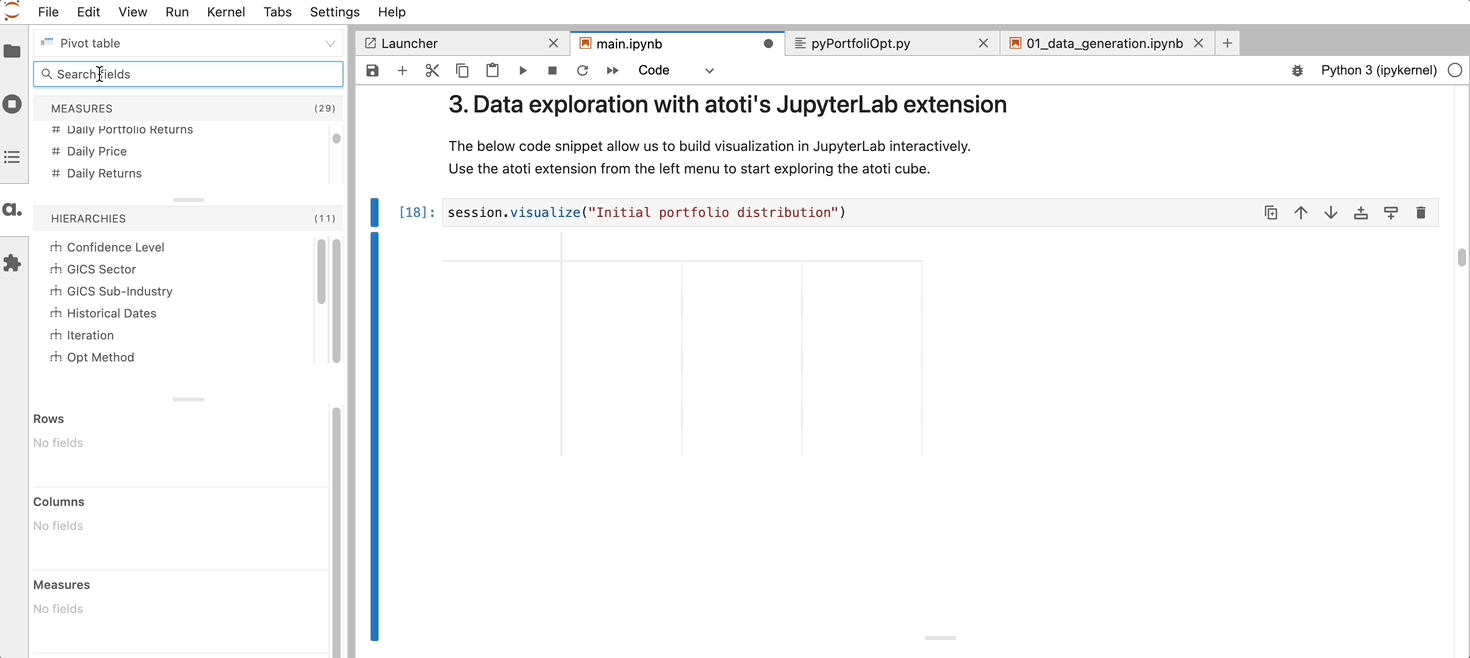Move cell 18 down with arrow icon
Viewport: 1470px width, 658px height.
(x=1331, y=212)
